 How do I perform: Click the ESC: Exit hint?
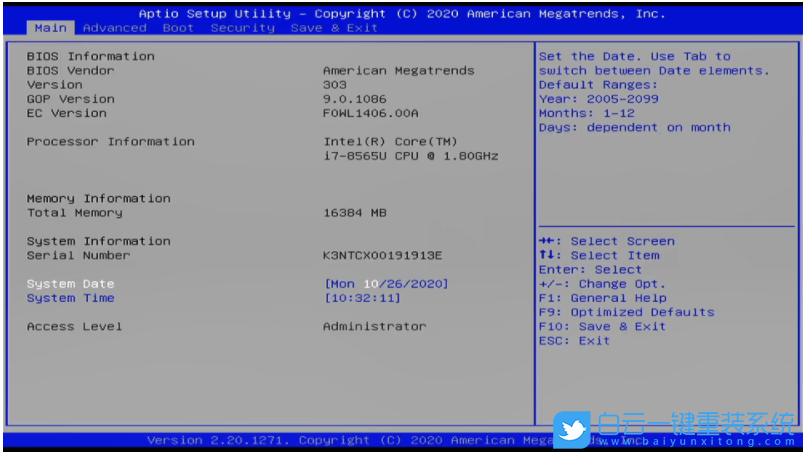pyautogui.click(x=574, y=341)
